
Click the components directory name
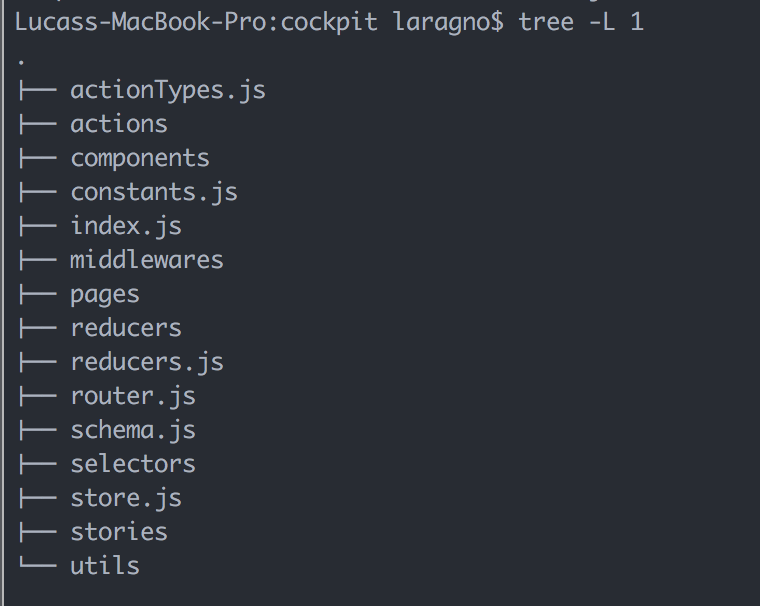pos(140,159)
